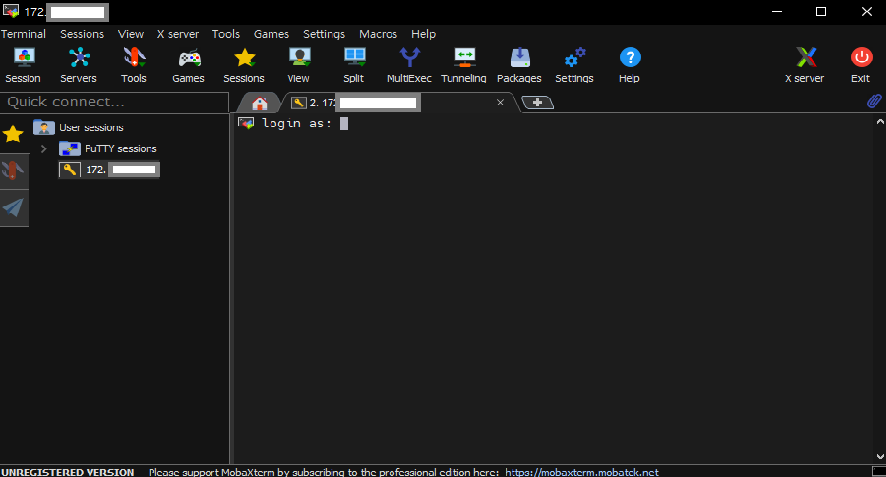
Task: Open the View menu
Action: (x=131, y=34)
